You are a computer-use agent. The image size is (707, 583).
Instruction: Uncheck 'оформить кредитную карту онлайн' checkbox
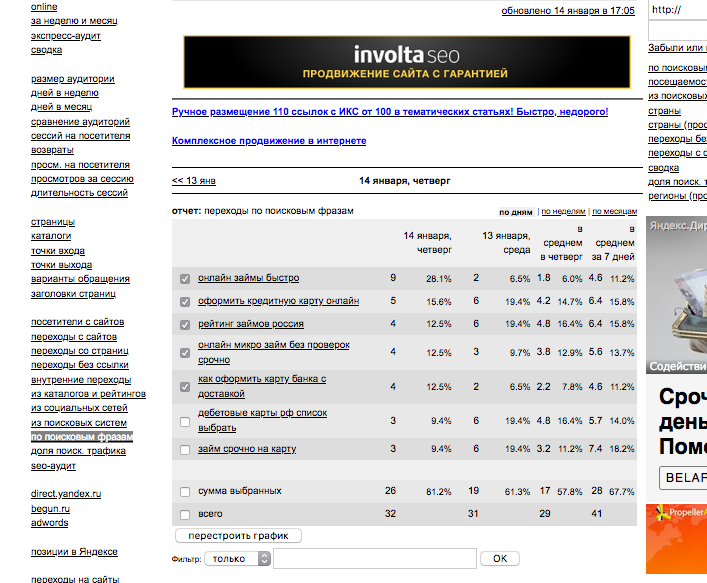[185, 302]
